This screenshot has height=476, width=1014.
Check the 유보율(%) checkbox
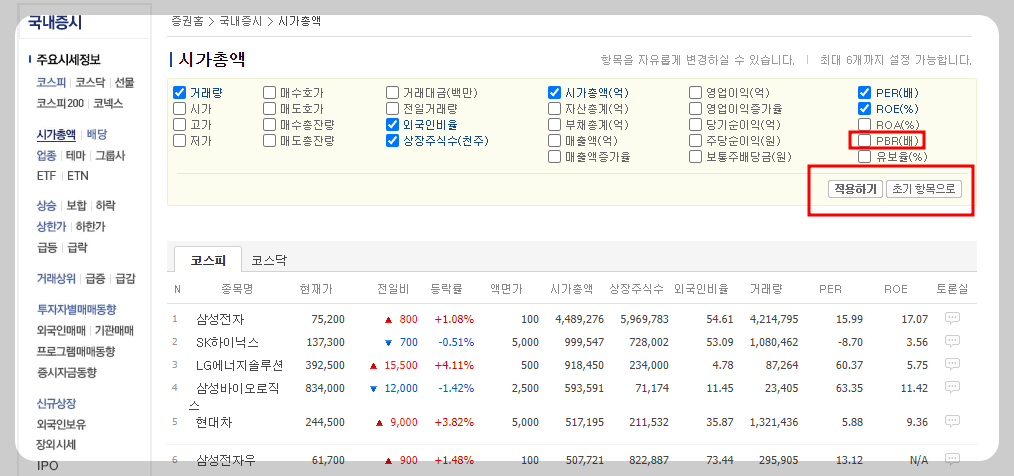click(865, 157)
